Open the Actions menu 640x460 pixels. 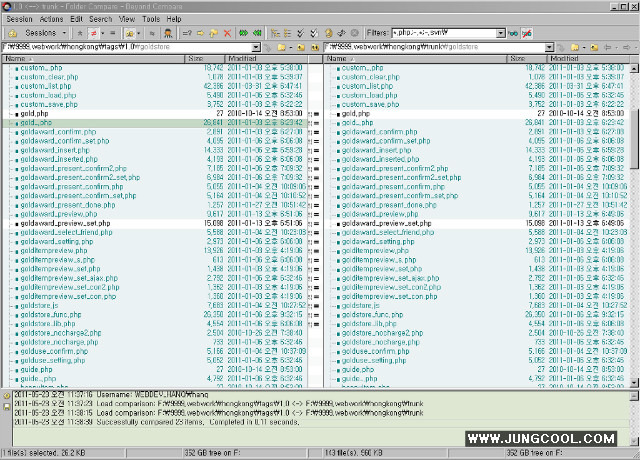[51, 19]
